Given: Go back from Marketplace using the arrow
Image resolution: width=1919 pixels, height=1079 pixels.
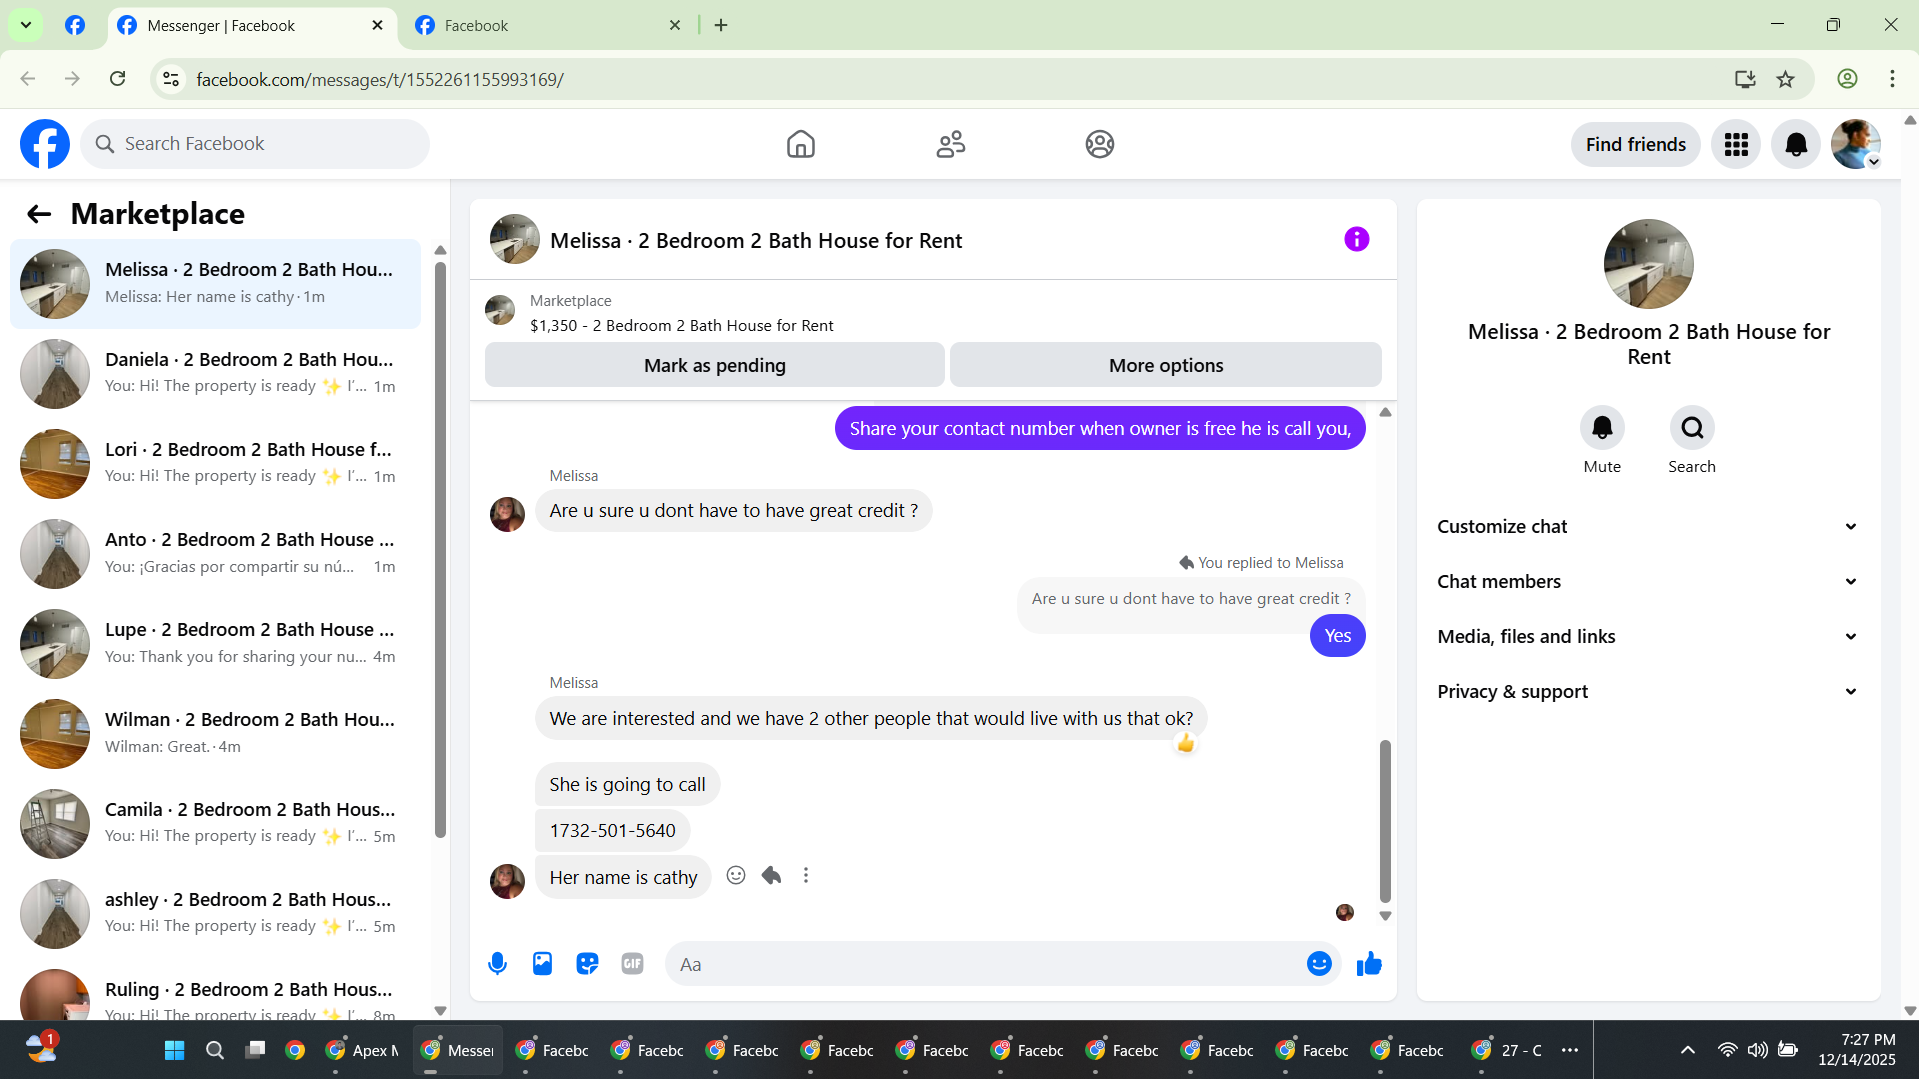Looking at the screenshot, I should (39, 214).
